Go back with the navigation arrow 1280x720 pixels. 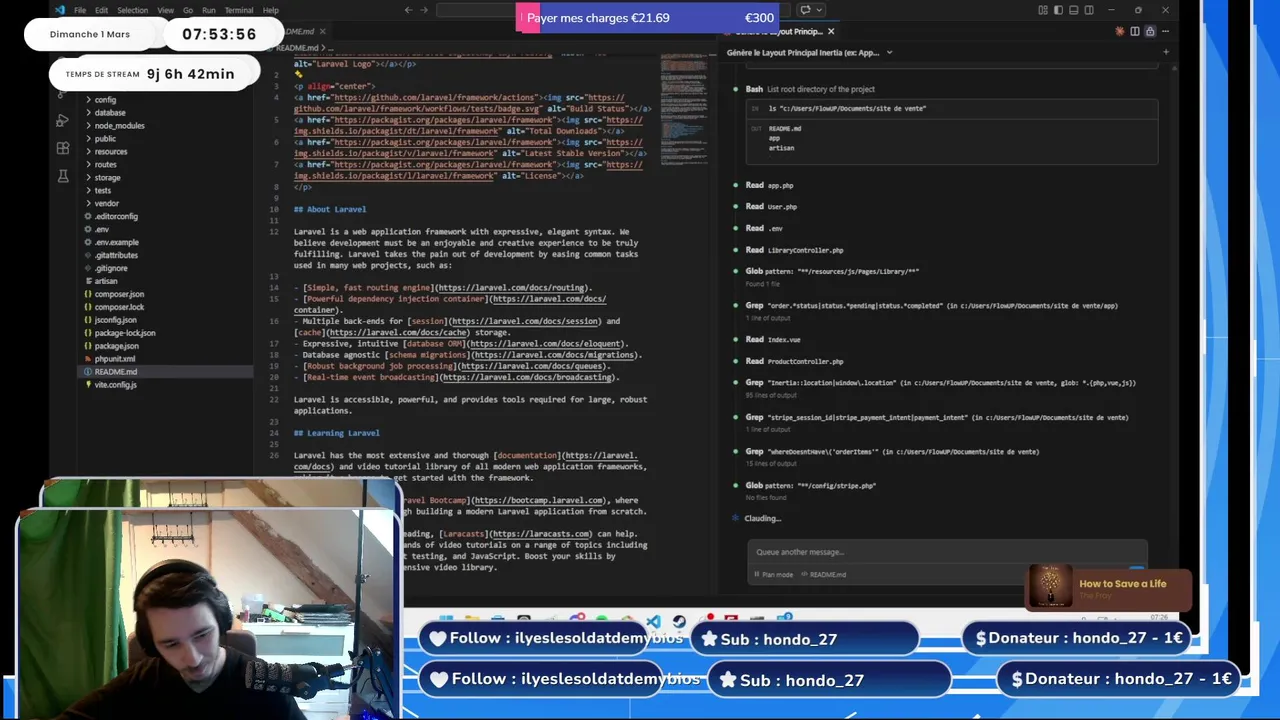pos(408,10)
